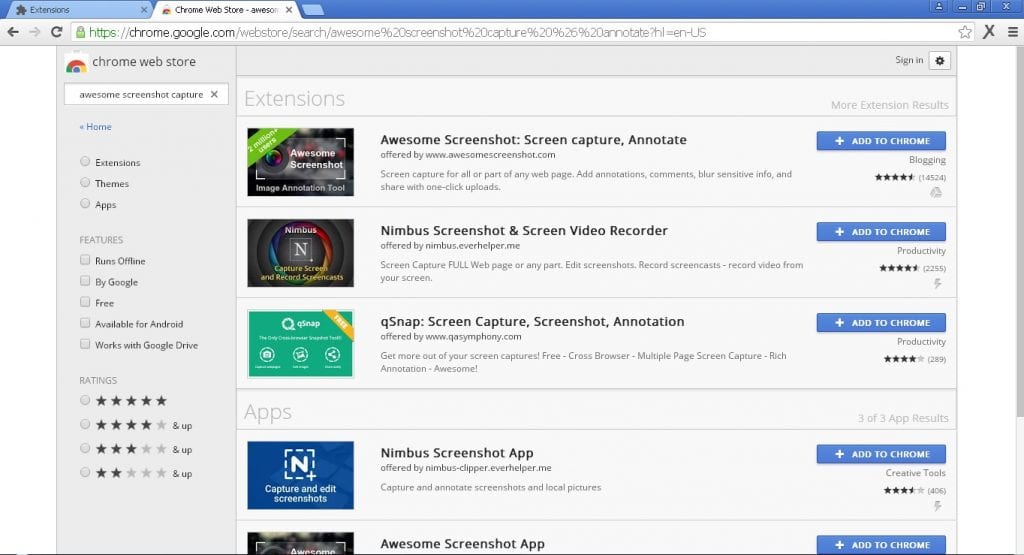
Task: Filter by five star rating
Action: (85, 401)
